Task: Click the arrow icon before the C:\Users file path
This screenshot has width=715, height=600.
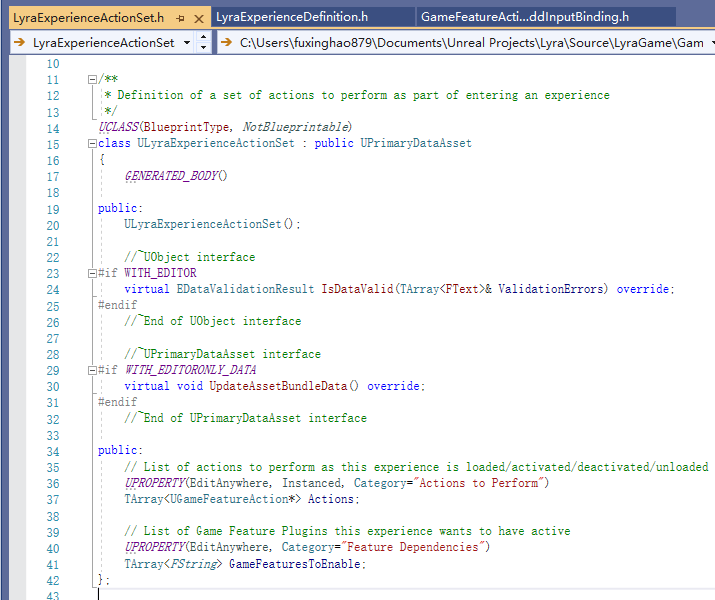Action: tap(227, 42)
